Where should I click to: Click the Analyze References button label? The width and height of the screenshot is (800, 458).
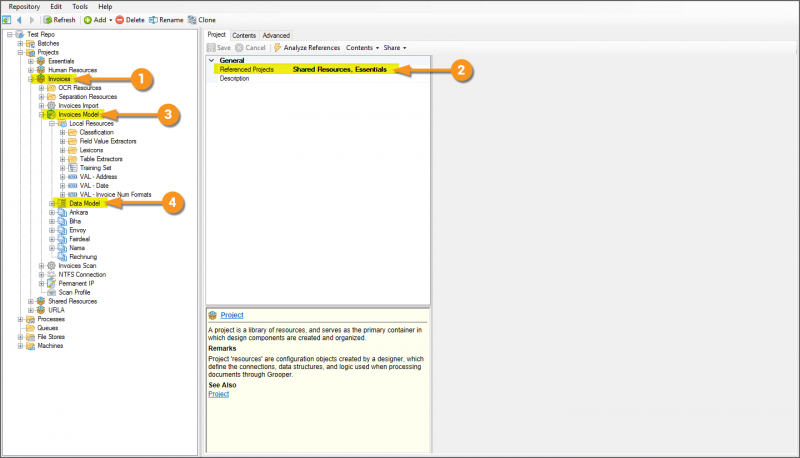tap(312, 47)
